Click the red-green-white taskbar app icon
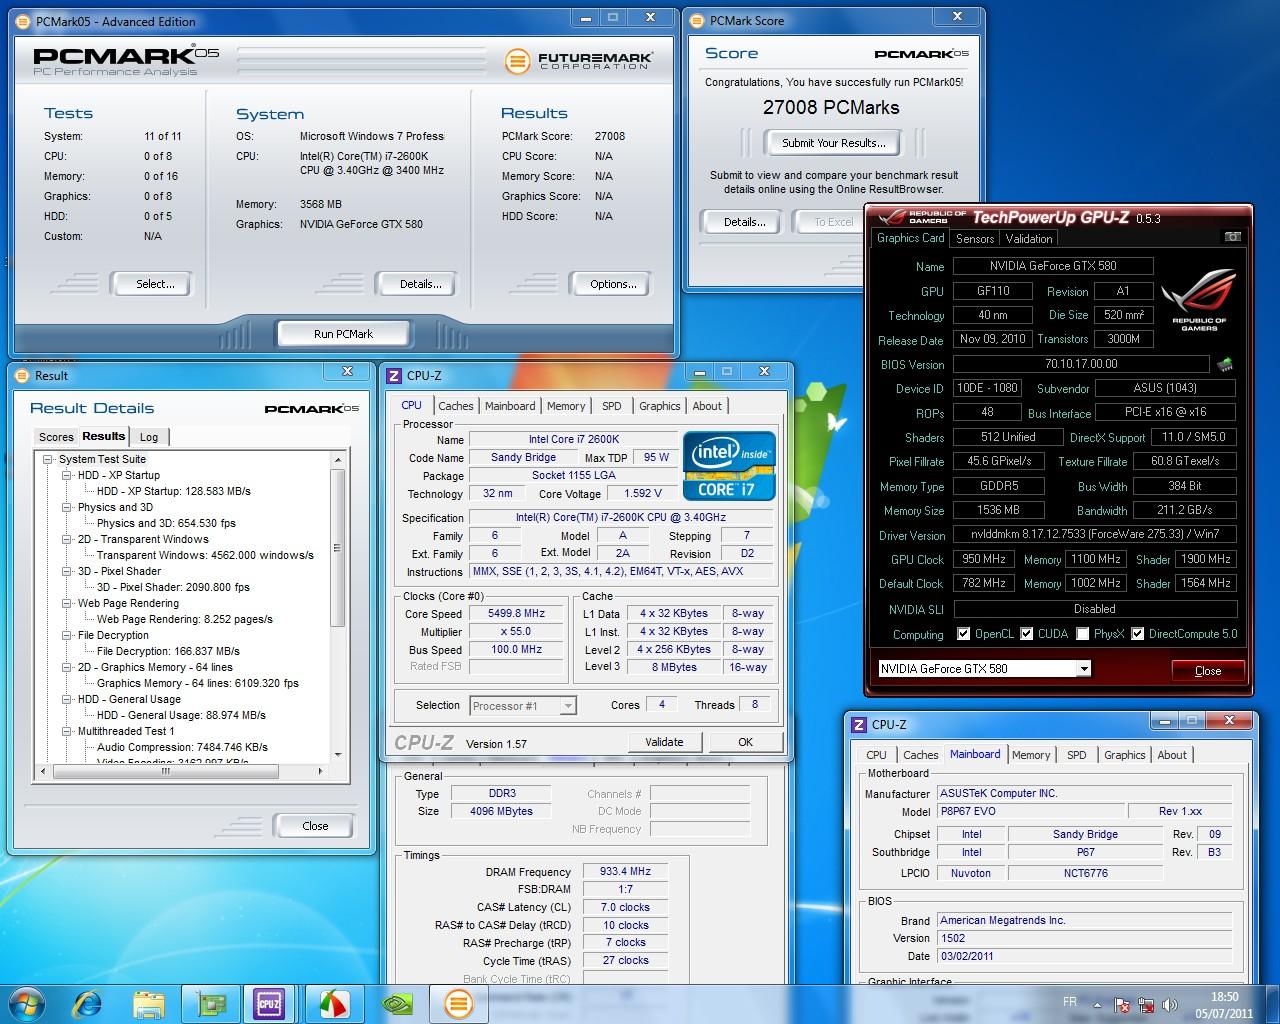Viewport: 1280px width, 1024px height. [x=334, y=1003]
